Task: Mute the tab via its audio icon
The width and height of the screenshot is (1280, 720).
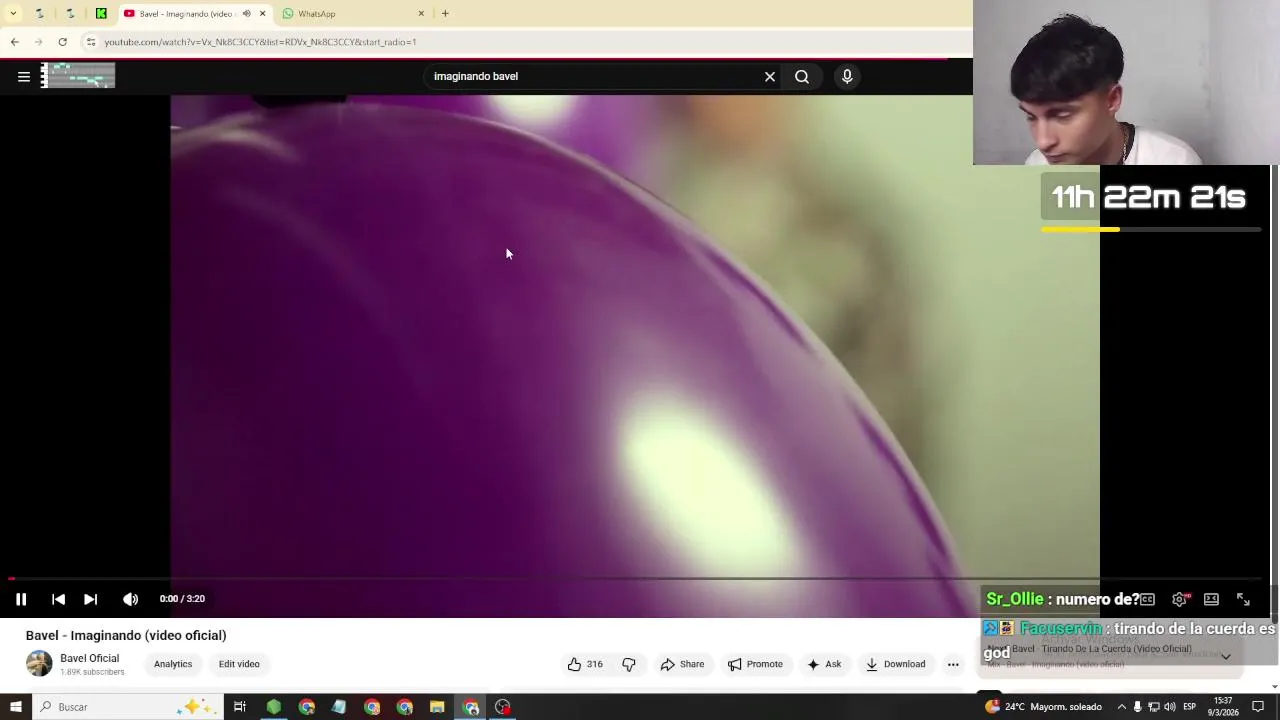Action: tap(246, 14)
